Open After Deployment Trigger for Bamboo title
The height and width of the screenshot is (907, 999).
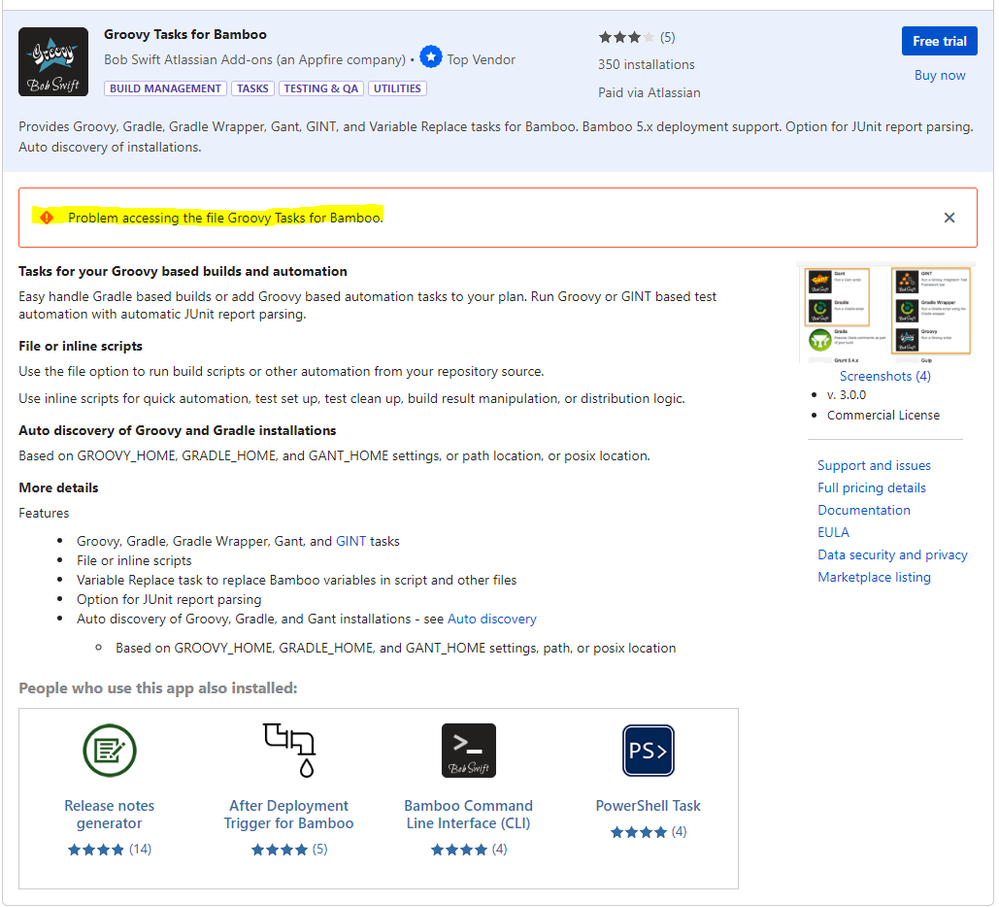click(289, 815)
